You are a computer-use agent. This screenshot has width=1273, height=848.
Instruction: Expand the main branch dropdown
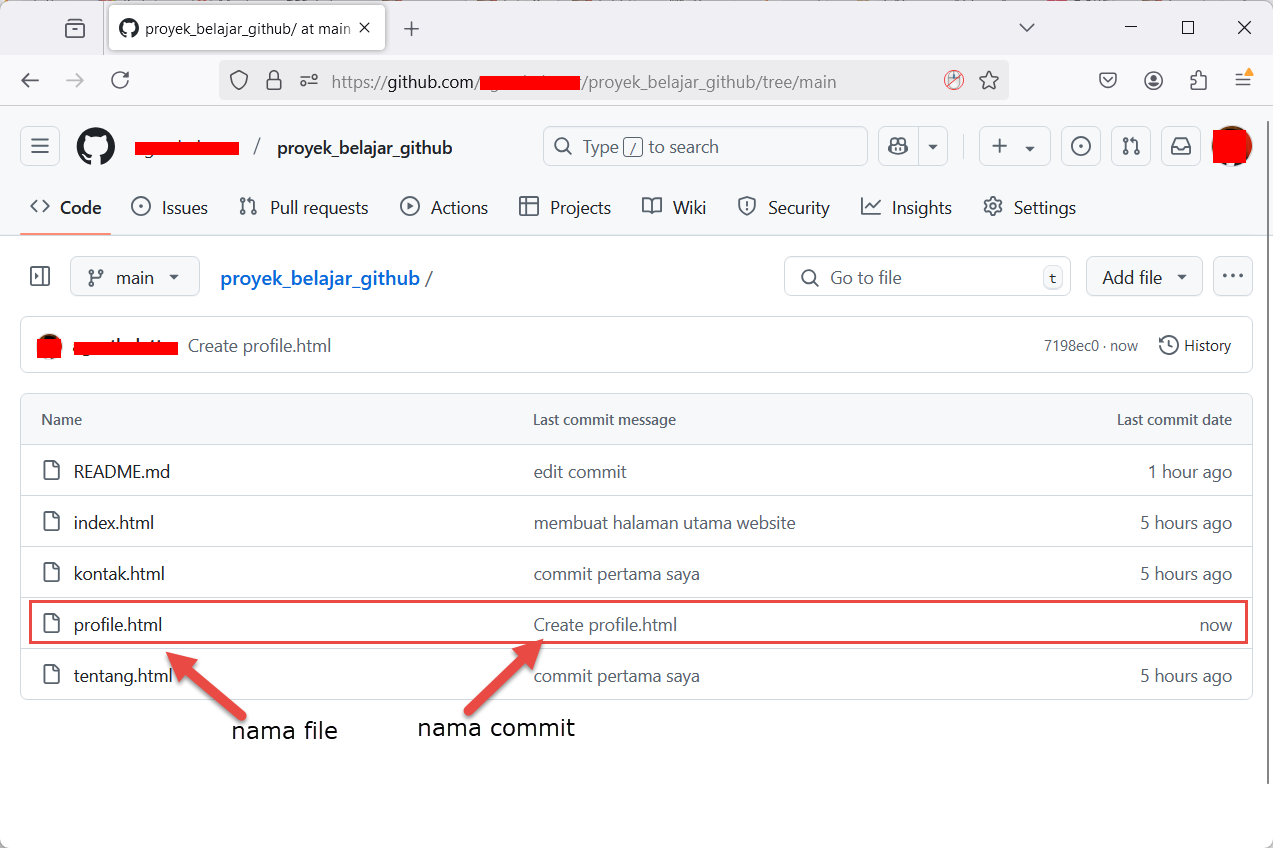(135, 277)
